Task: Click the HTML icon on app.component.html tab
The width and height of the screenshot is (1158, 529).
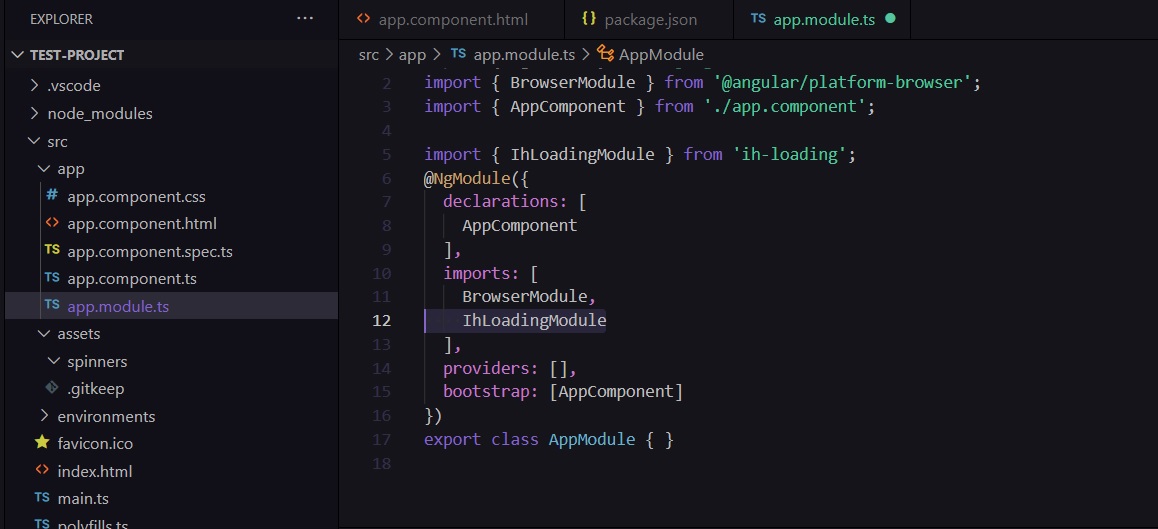Action: 363,19
